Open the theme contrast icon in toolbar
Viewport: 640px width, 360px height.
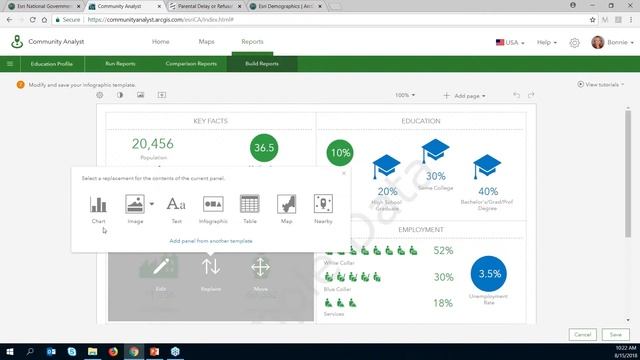coord(120,95)
